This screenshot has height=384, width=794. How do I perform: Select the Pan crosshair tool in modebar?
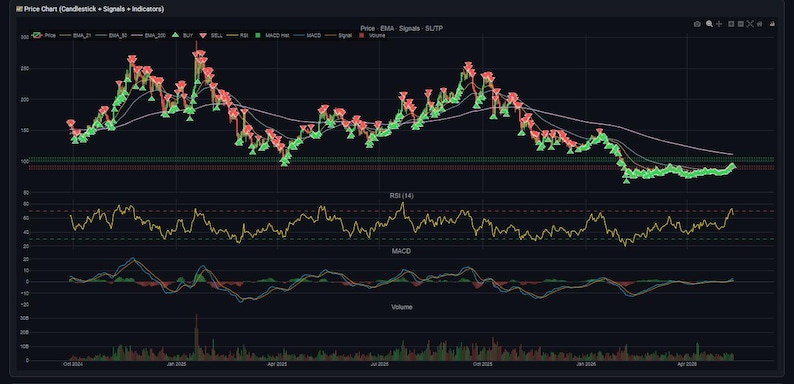coord(719,24)
